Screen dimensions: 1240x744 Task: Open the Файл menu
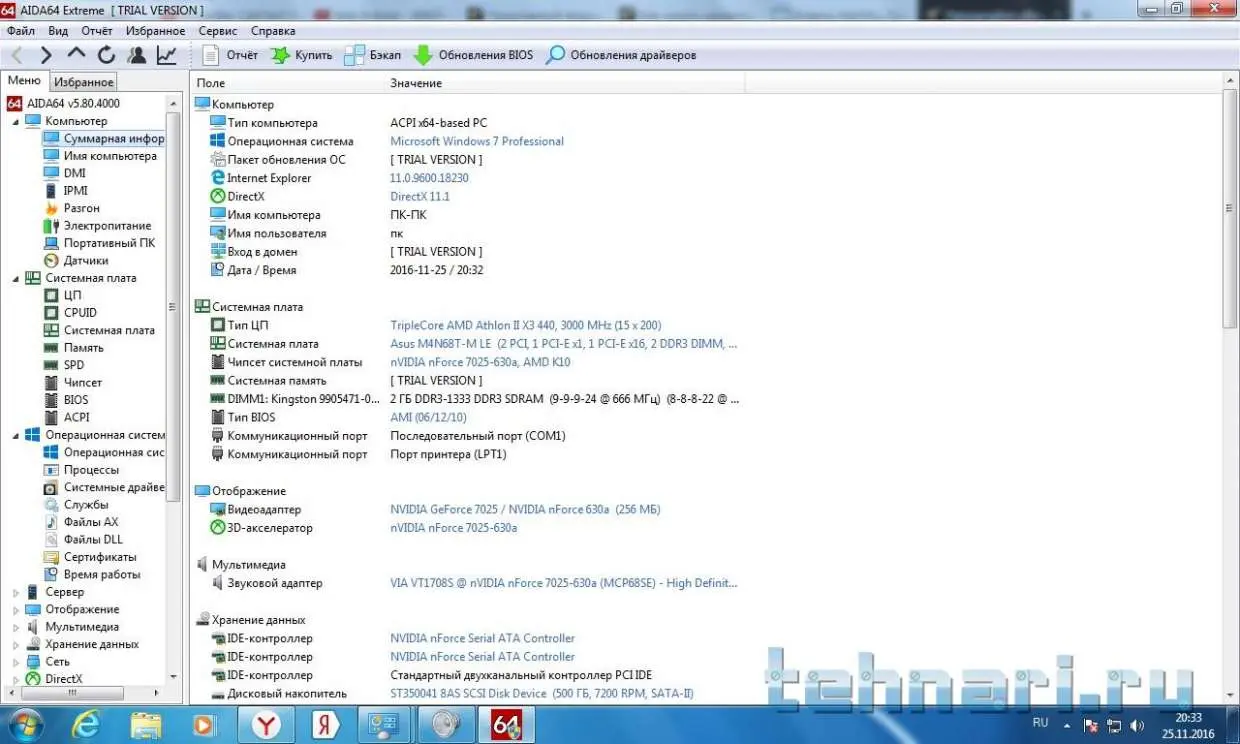coord(21,31)
